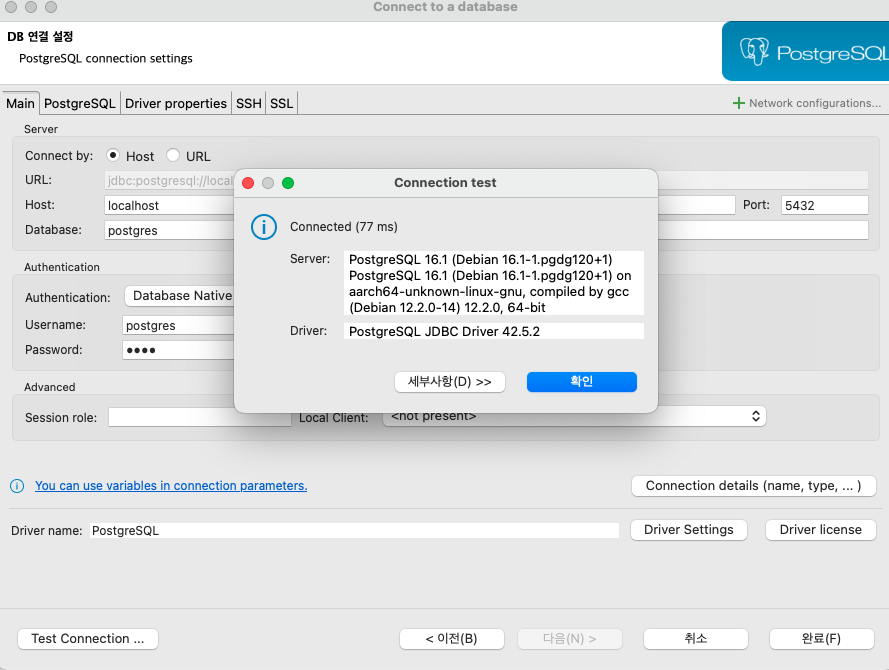Select the Host connect-by radio button
The image size is (889, 670).
tap(113, 155)
